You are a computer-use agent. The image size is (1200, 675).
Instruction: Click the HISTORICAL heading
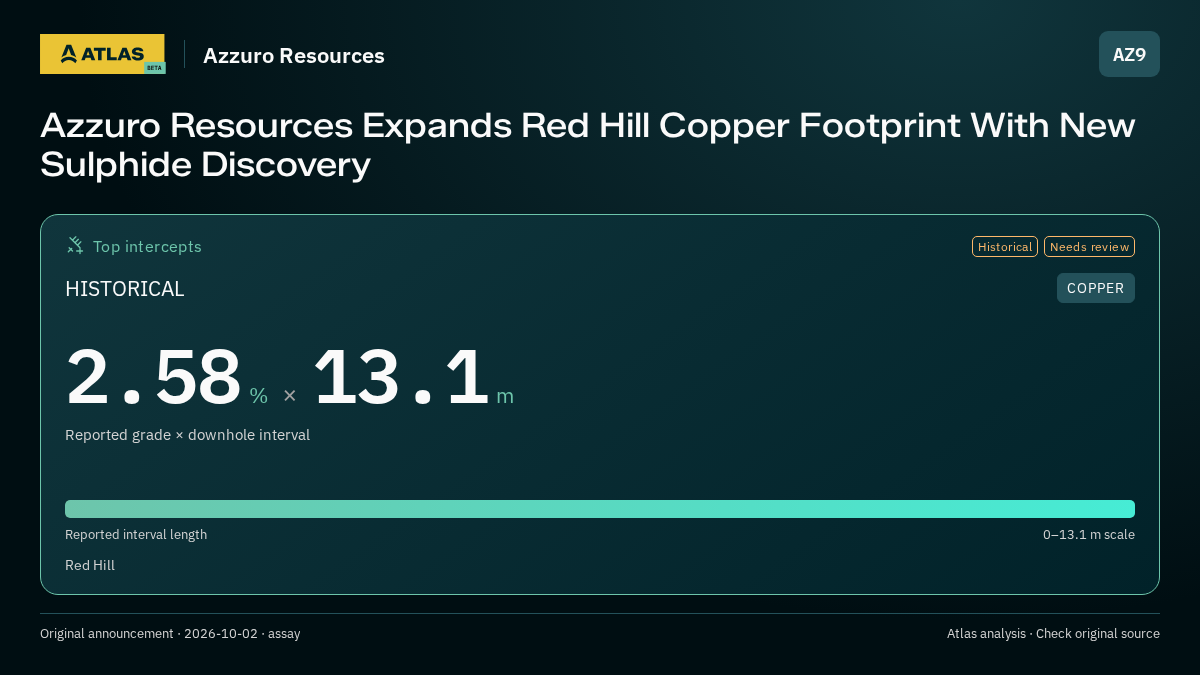point(125,289)
